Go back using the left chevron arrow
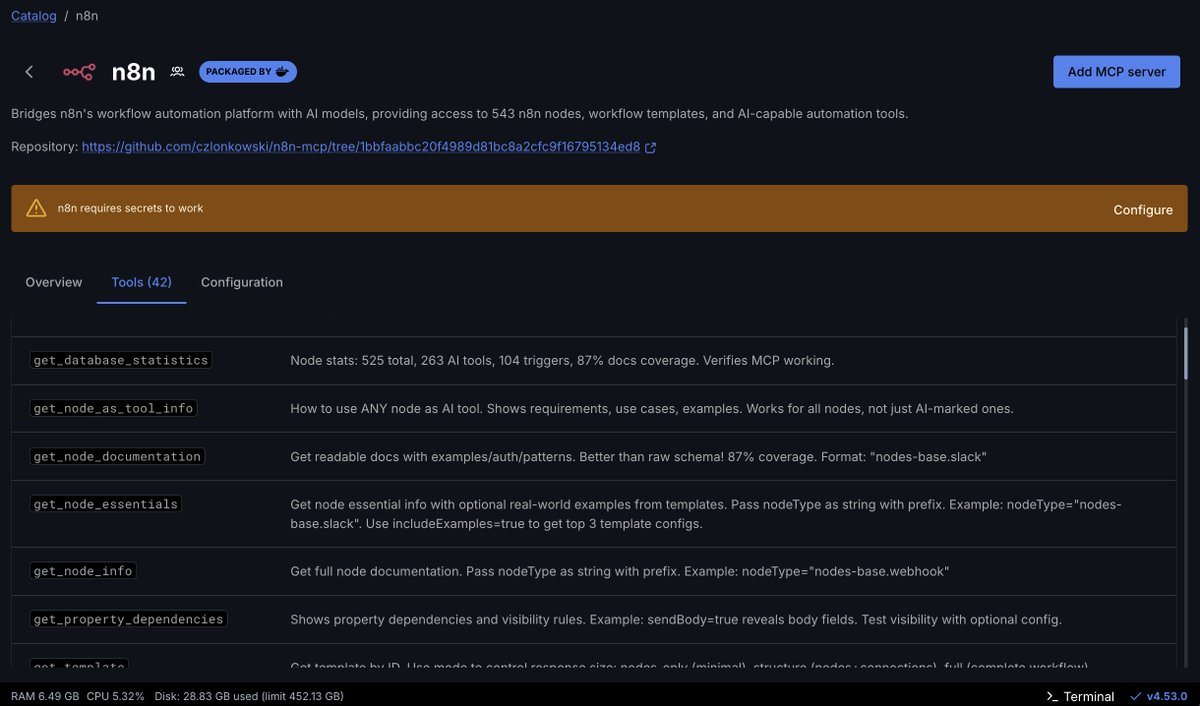1200x706 pixels. tap(29, 72)
